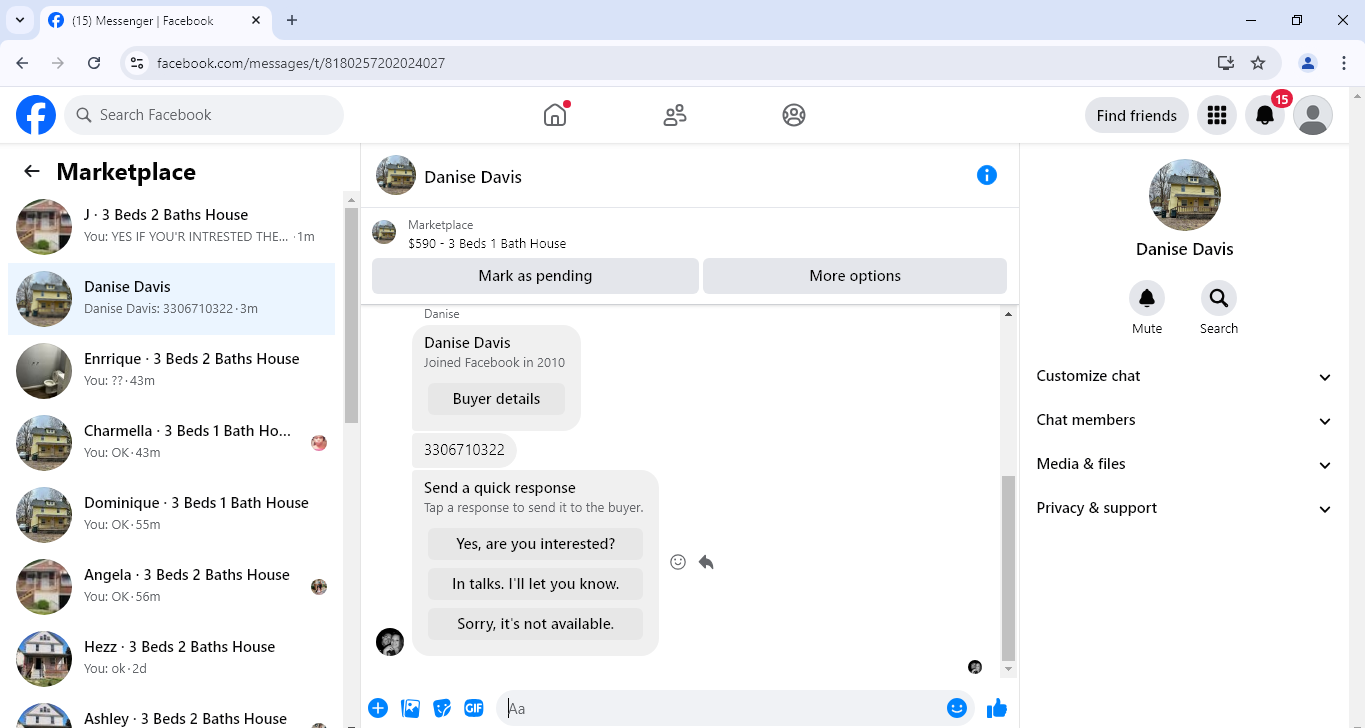
Task: Select the Danise Davis conversation in the list
Action: coord(172,298)
